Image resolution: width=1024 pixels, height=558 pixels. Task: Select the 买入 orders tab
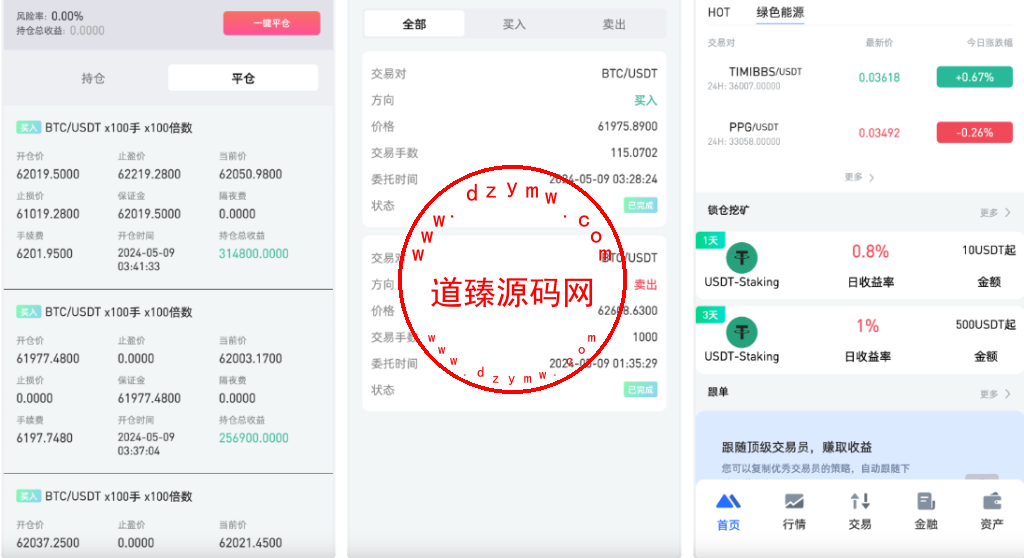coord(514,24)
